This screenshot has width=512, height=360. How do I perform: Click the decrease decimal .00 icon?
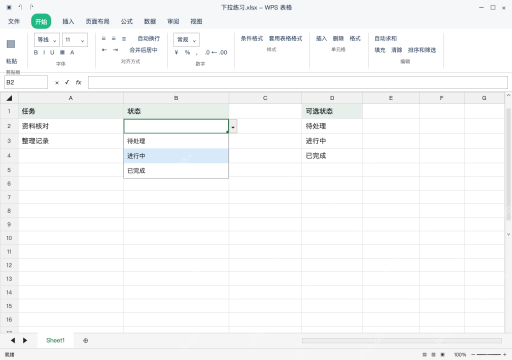click(x=223, y=52)
